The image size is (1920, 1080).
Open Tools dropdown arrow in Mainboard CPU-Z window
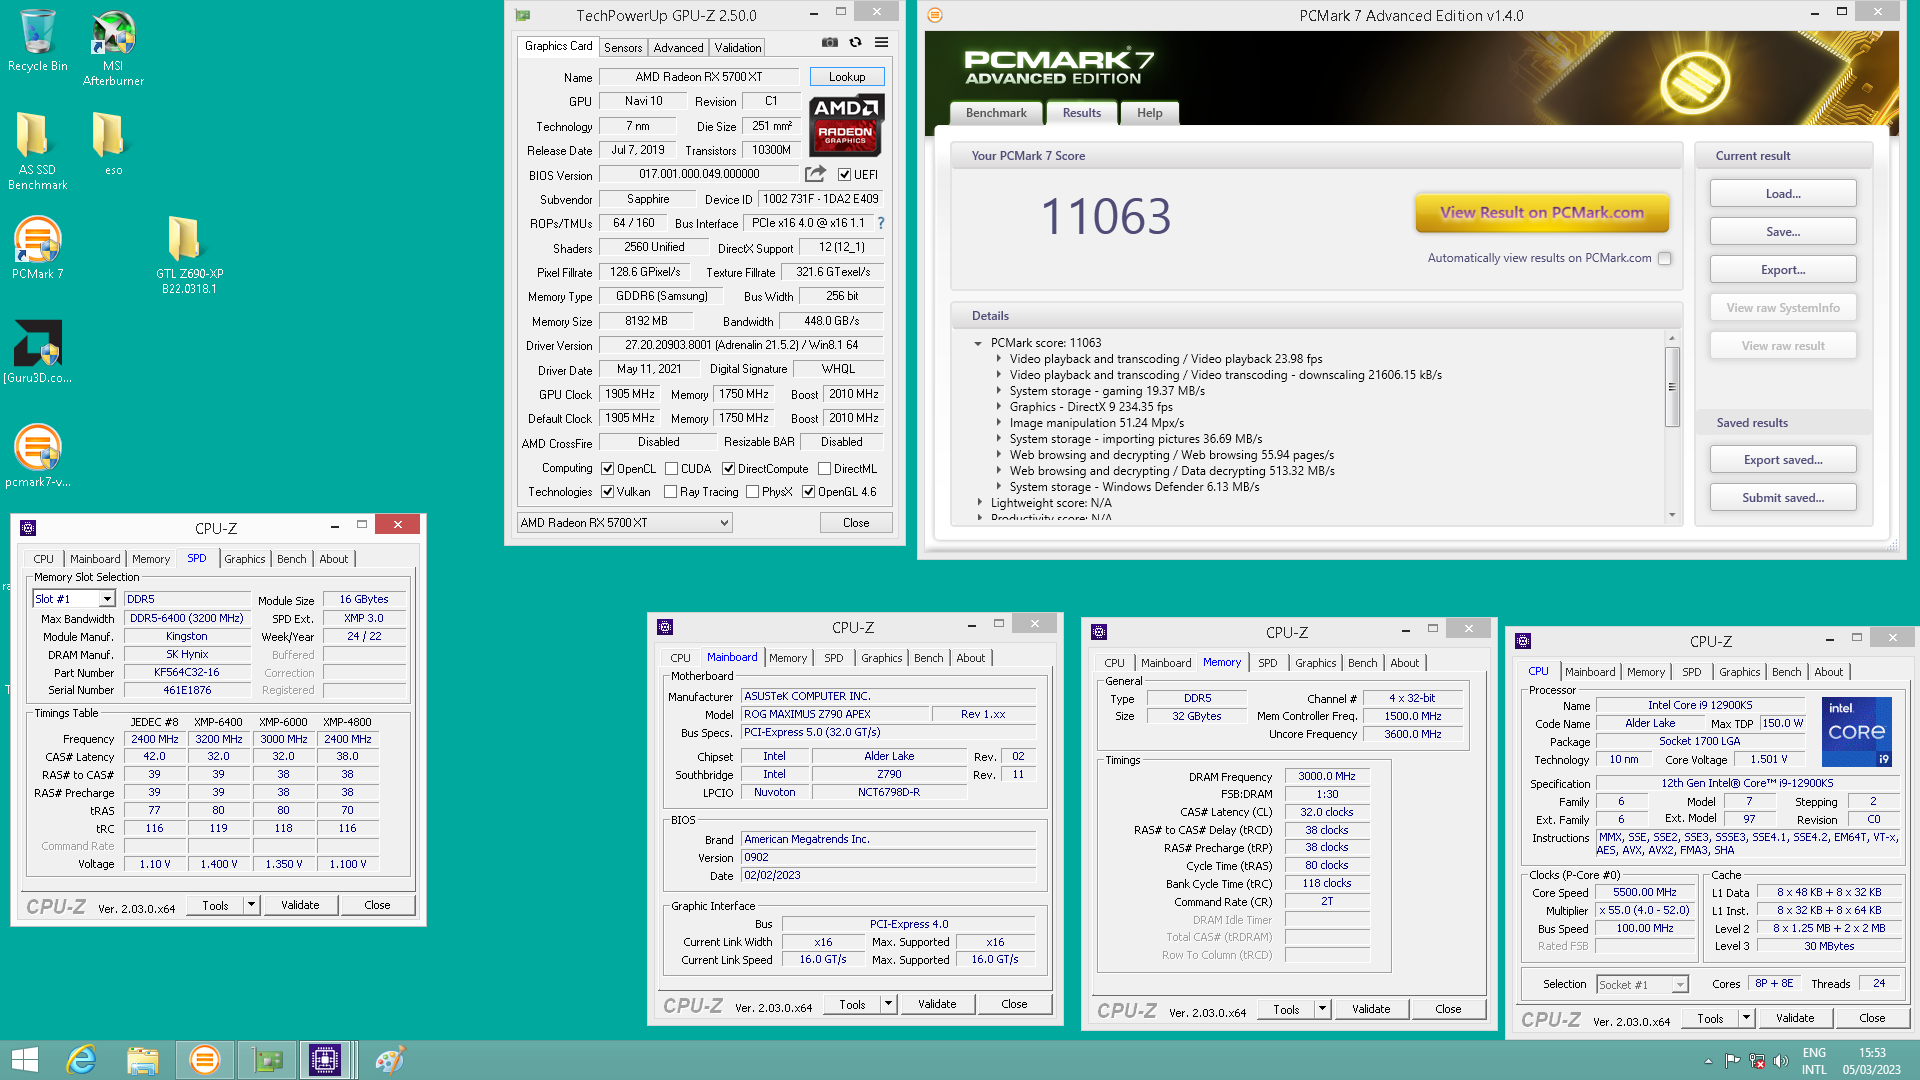click(x=888, y=1004)
